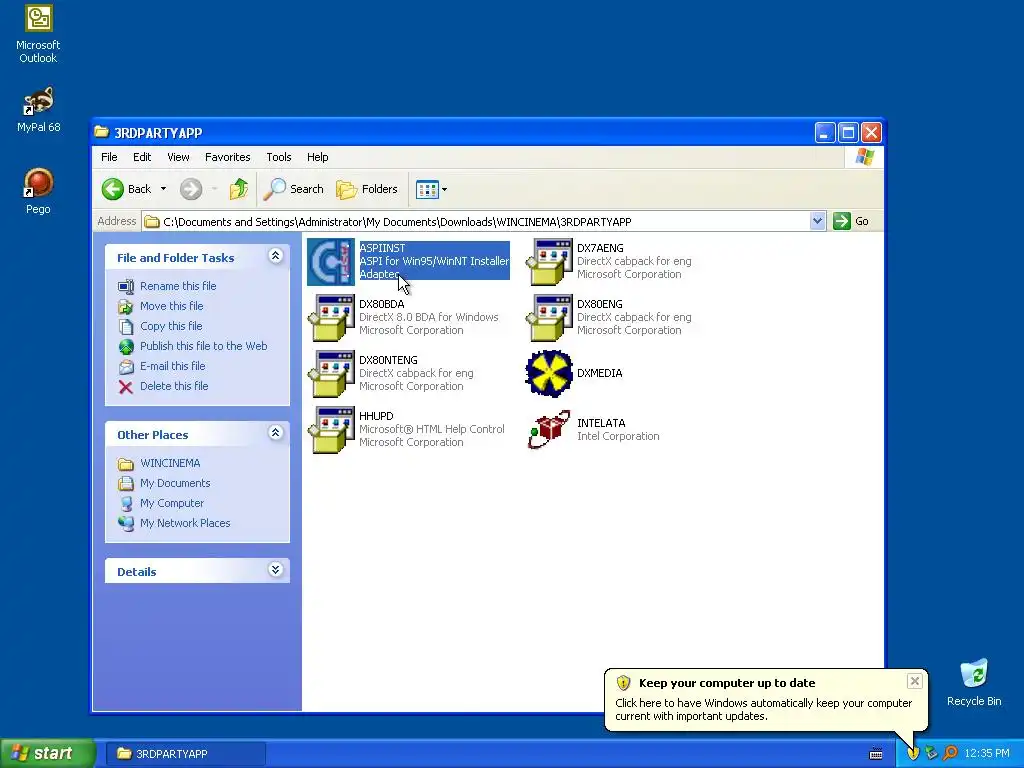Click the Up folder toolbar icon
This screenshot has height=768, width=1024.
coord(239,189)
